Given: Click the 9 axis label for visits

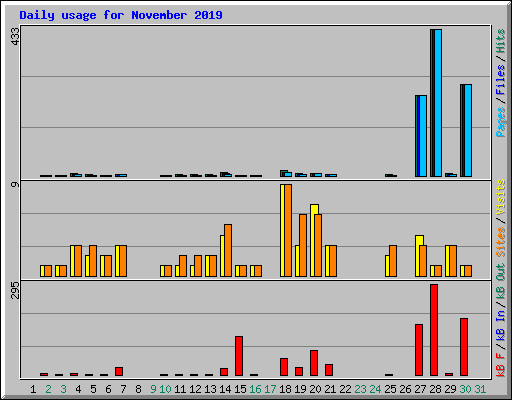Looking at the screenshot, I should 16,184.
